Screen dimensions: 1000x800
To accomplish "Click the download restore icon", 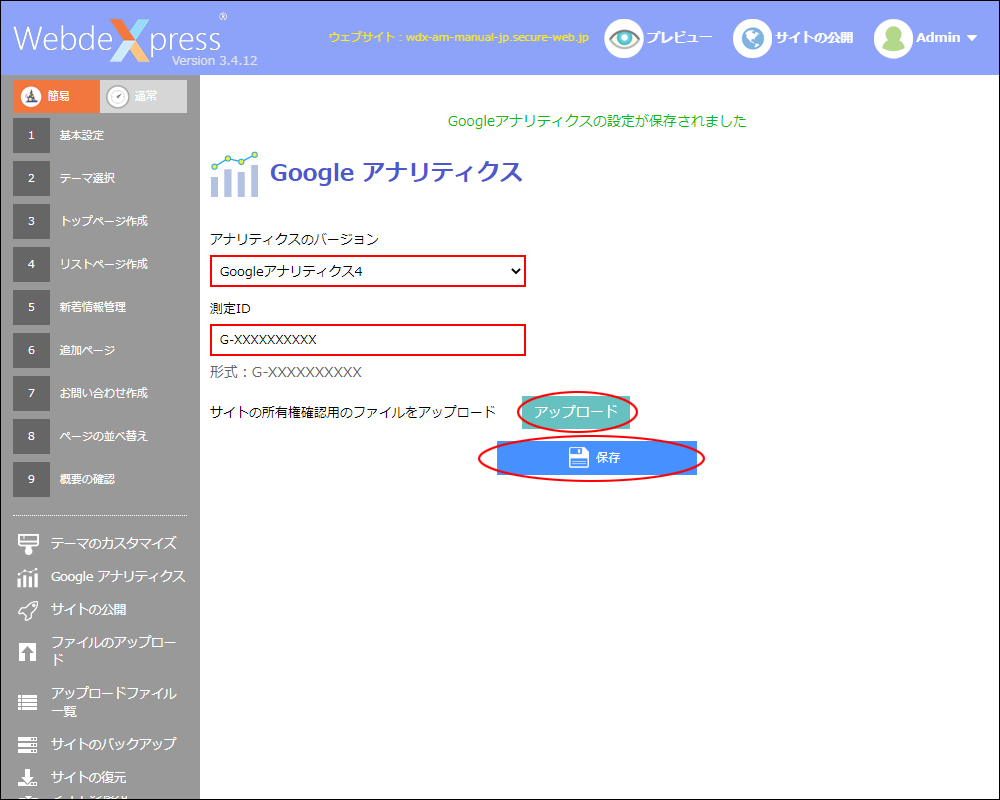I will 27,778.
